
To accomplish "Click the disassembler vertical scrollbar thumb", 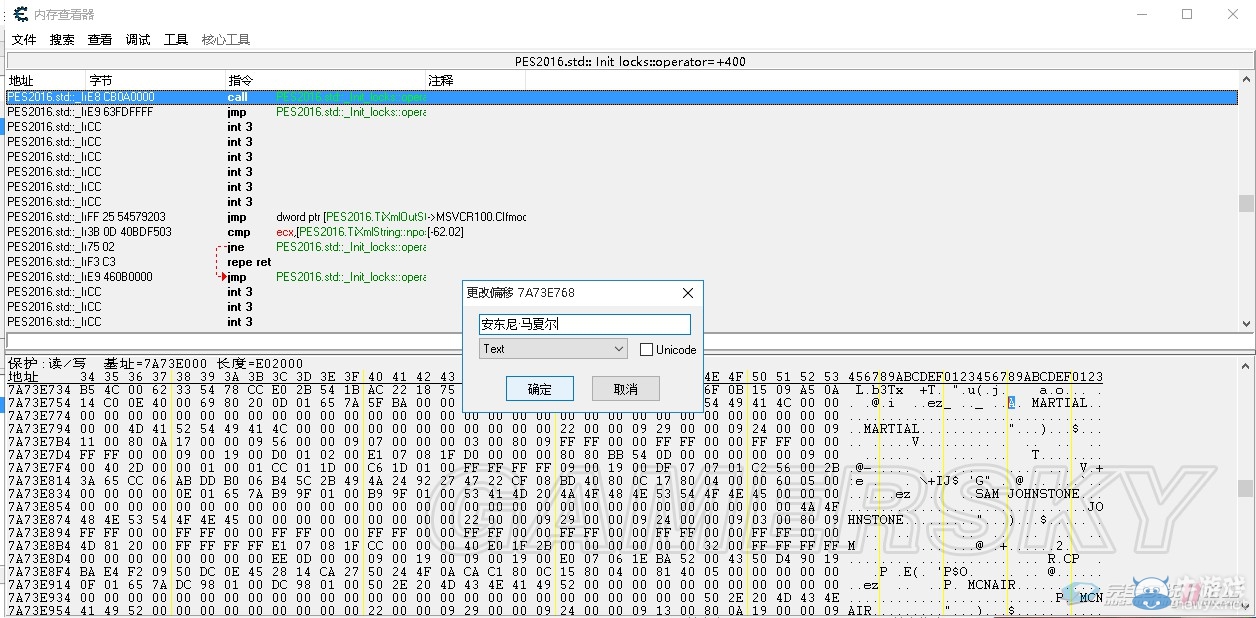I will click(x=1246, y=203).
